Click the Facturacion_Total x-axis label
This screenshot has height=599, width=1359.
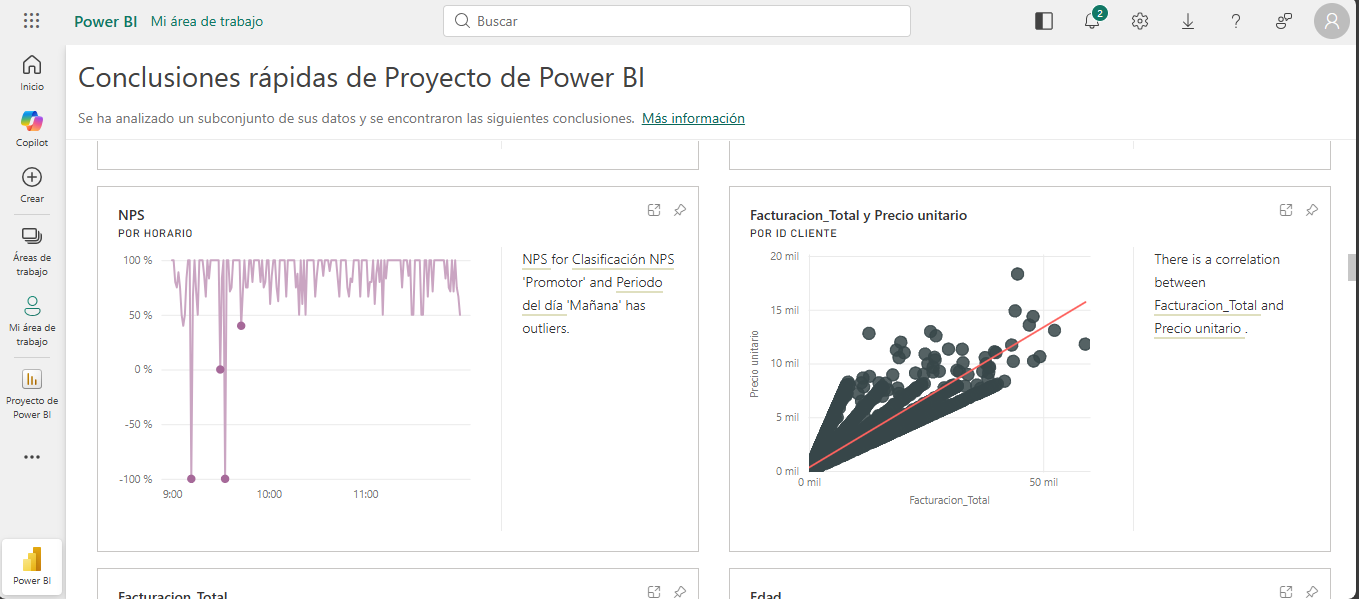pos(949,499)
